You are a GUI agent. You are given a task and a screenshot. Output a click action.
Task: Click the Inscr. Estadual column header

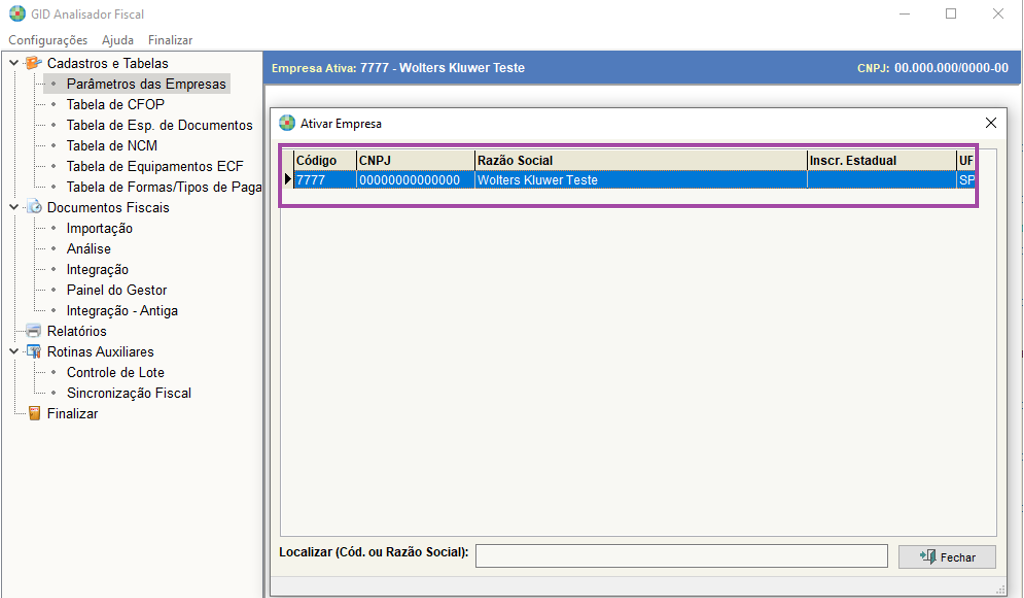pos(882,160)
